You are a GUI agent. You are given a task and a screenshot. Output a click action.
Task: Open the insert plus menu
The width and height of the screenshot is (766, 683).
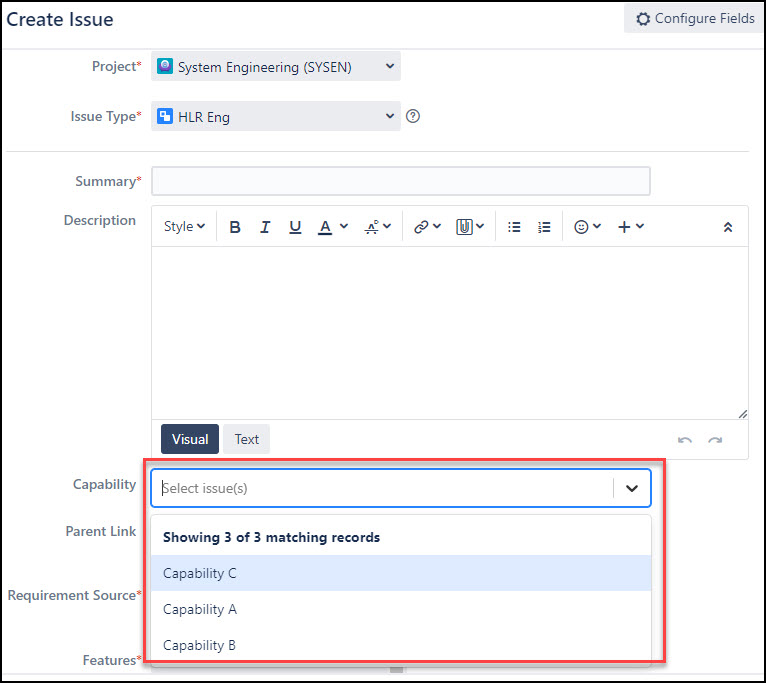click(x=631, y=227)
